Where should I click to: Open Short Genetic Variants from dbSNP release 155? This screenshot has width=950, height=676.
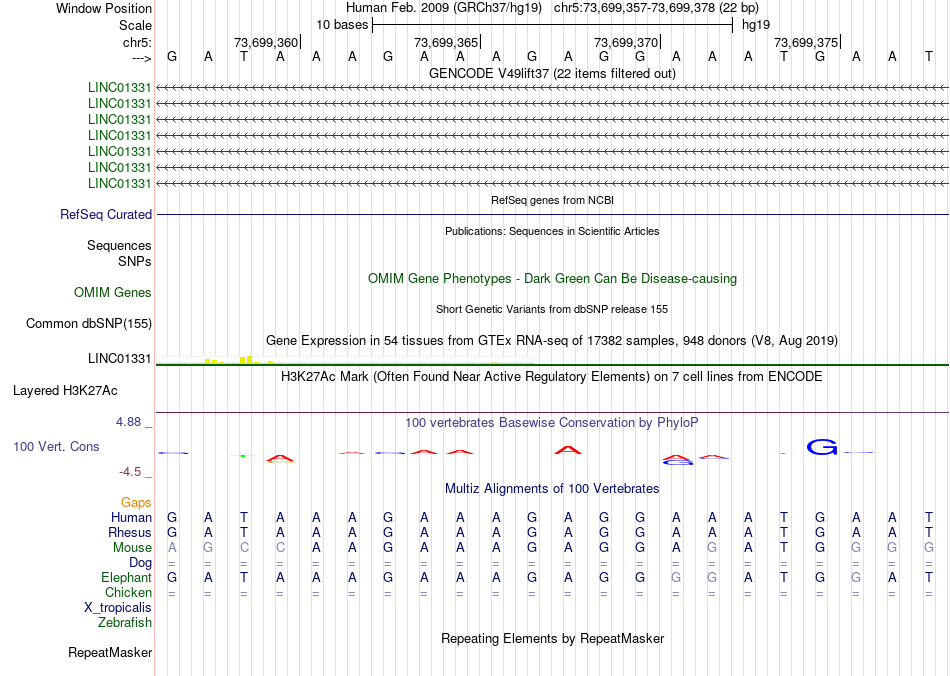(x=552, y=309)
